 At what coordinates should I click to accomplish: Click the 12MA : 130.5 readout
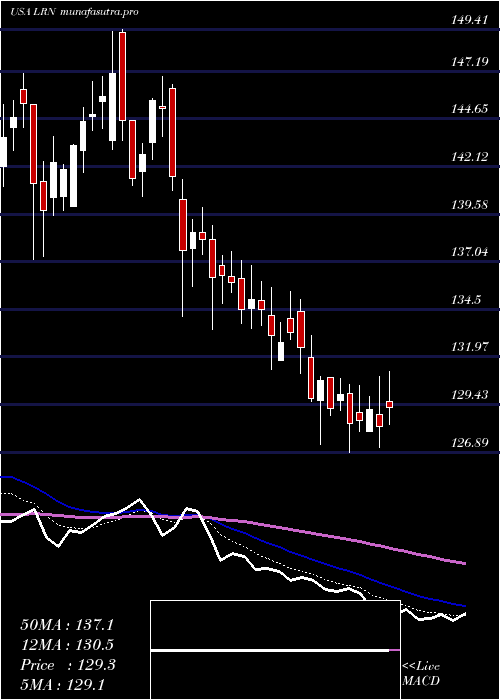67,645
